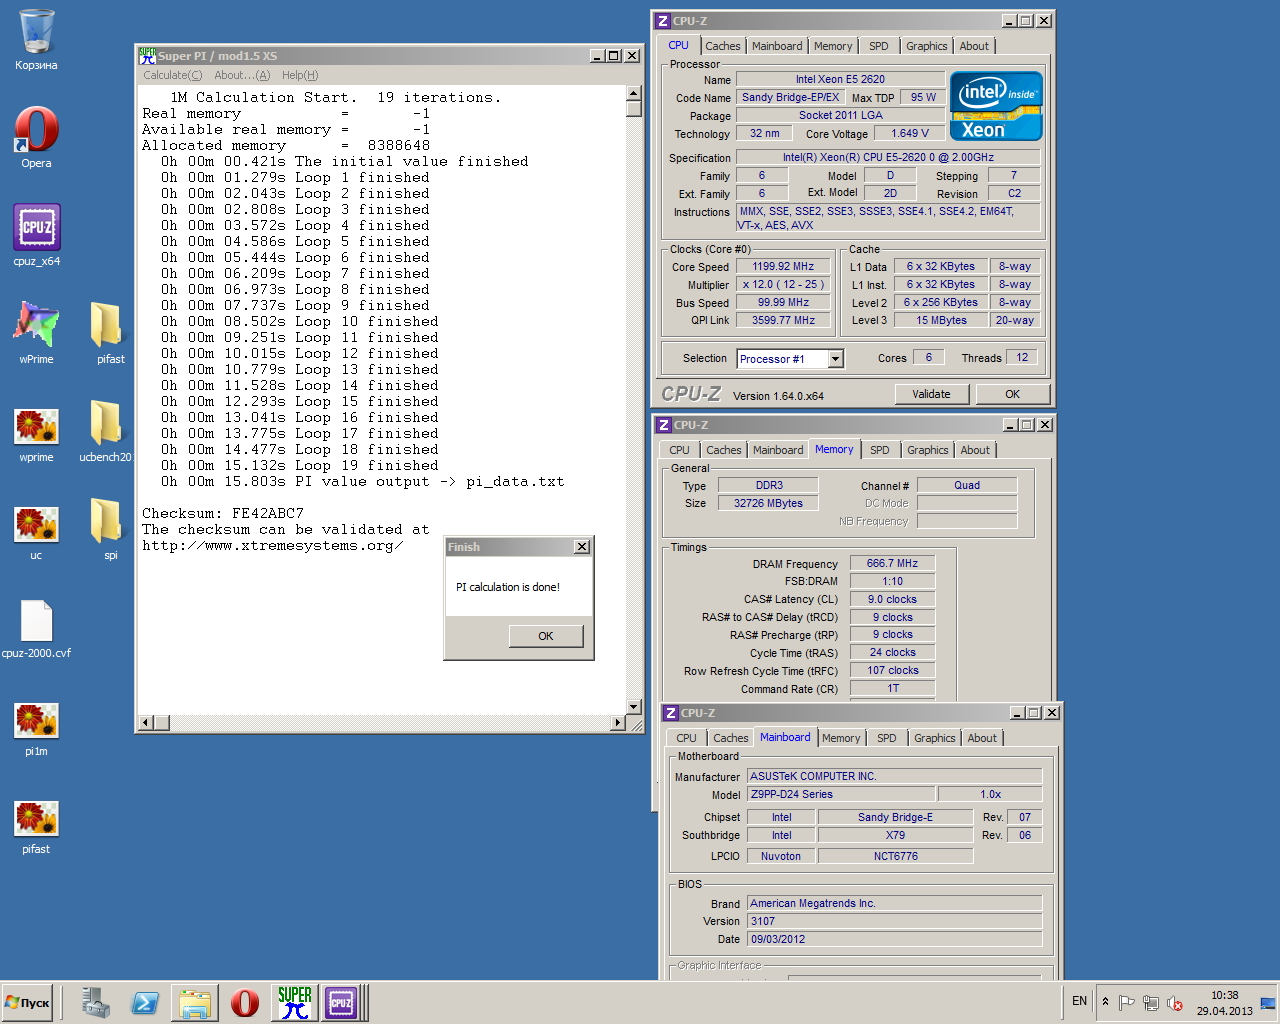Close the Finish dialog with X

point(582,547)
